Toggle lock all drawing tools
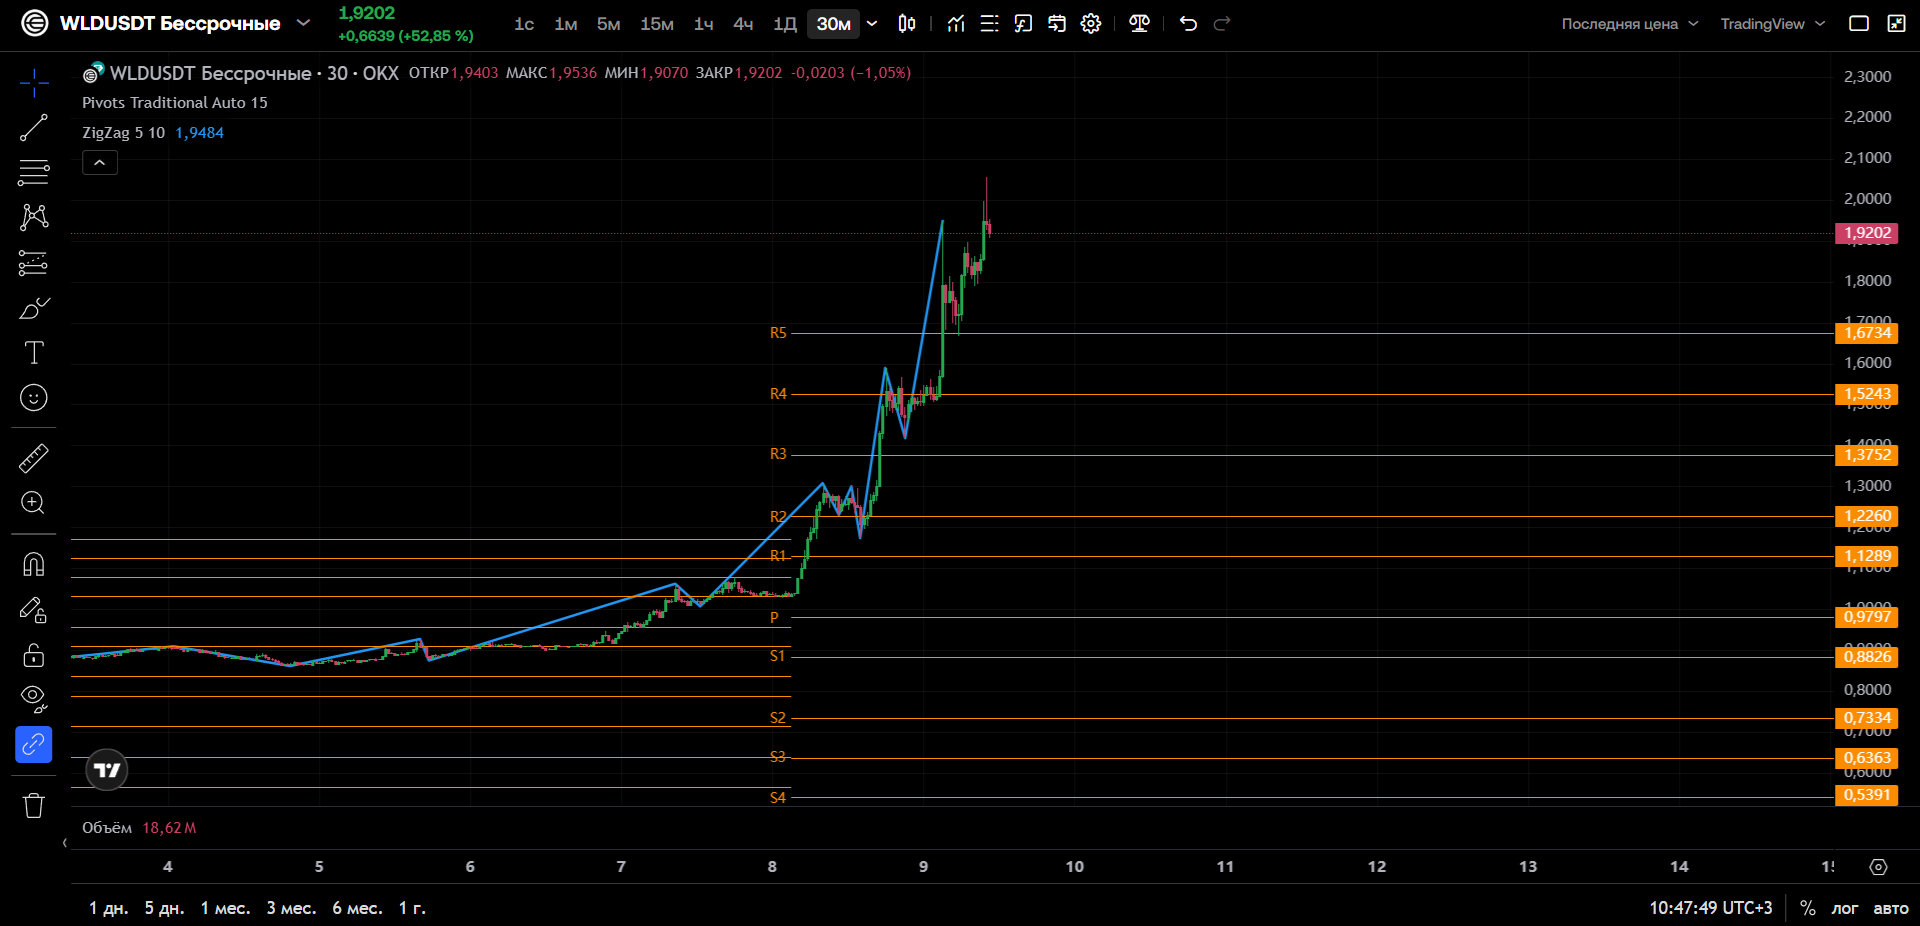Image resolution: width=1920 pixels, height=926 pixels. pyautogui.click(x=33, y=655)
